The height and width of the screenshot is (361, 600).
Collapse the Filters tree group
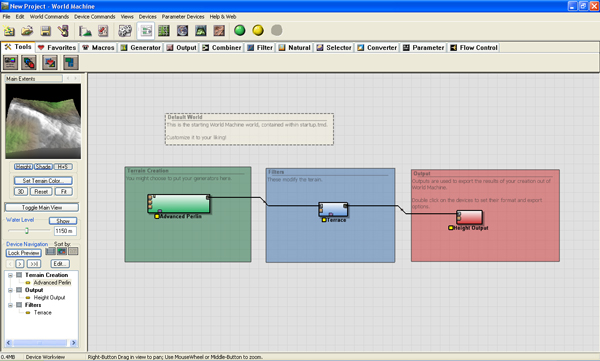[10, 305]
